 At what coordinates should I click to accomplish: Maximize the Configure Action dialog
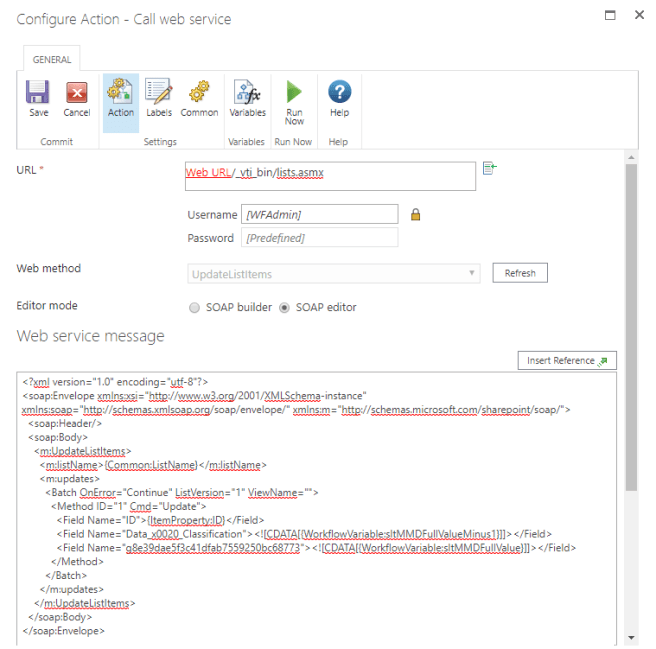610,15
